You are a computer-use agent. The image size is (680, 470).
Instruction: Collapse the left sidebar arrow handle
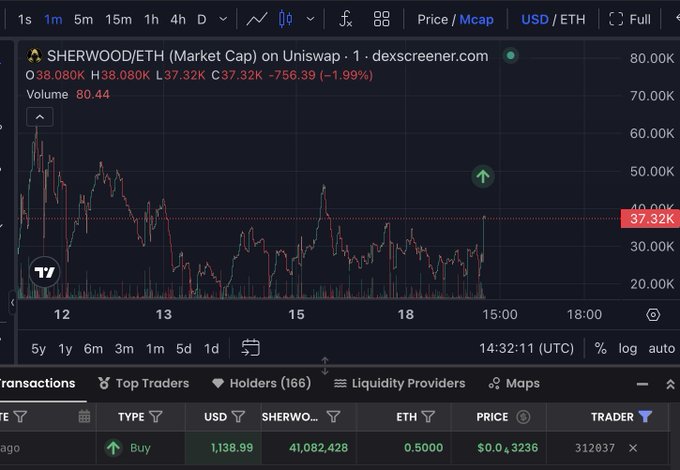12,303
